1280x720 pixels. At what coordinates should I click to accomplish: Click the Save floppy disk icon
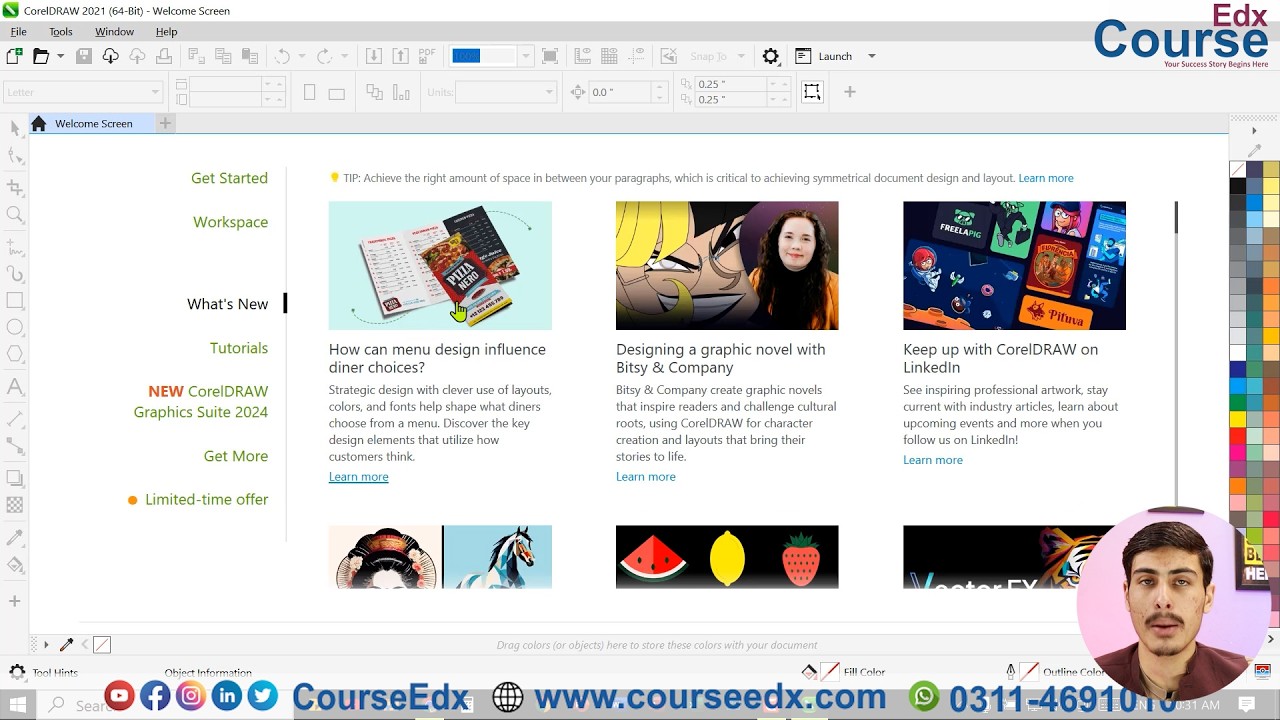pyautogui.click(x=84, y=56)
